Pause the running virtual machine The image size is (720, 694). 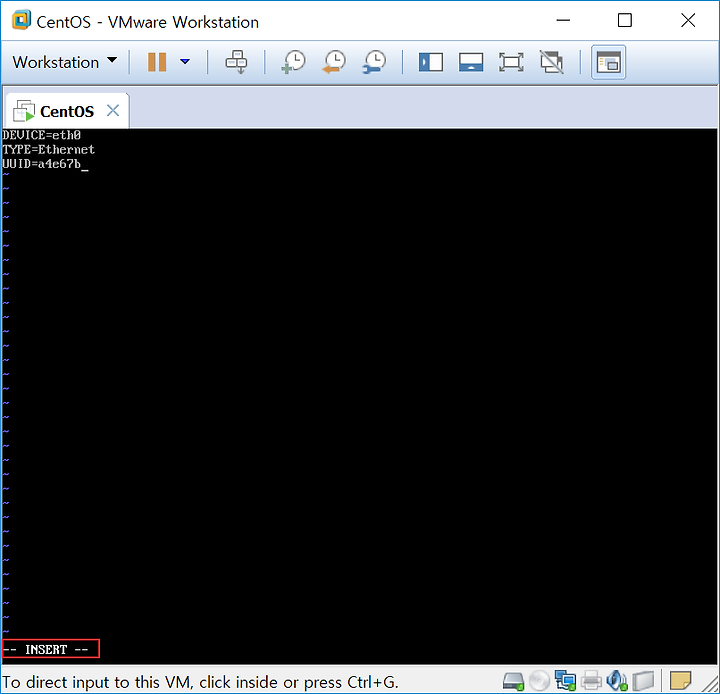[x=157, y=62]
